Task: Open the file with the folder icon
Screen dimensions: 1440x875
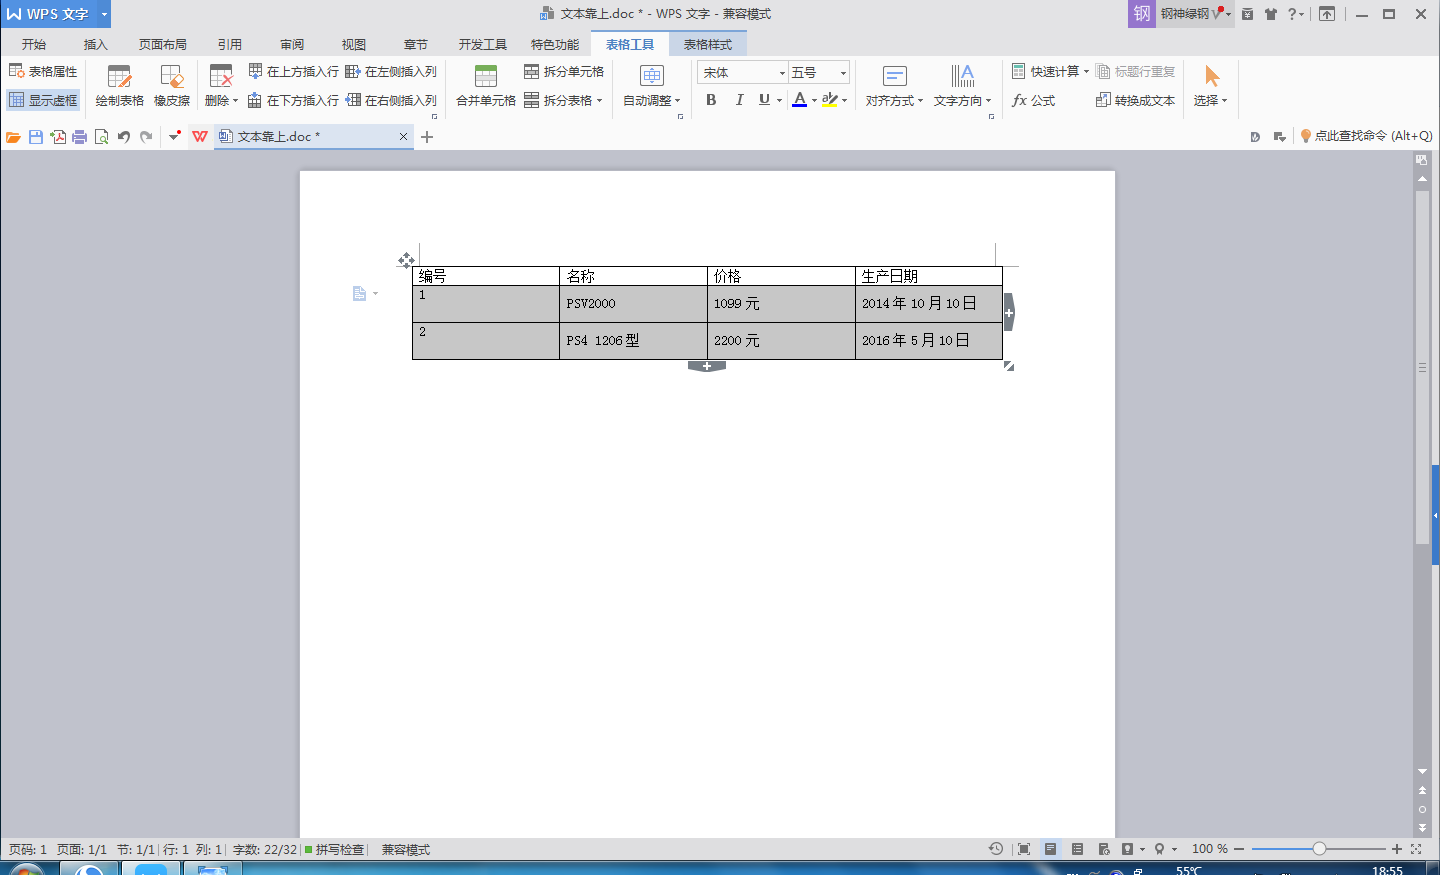Action: (x=13, y=137)
